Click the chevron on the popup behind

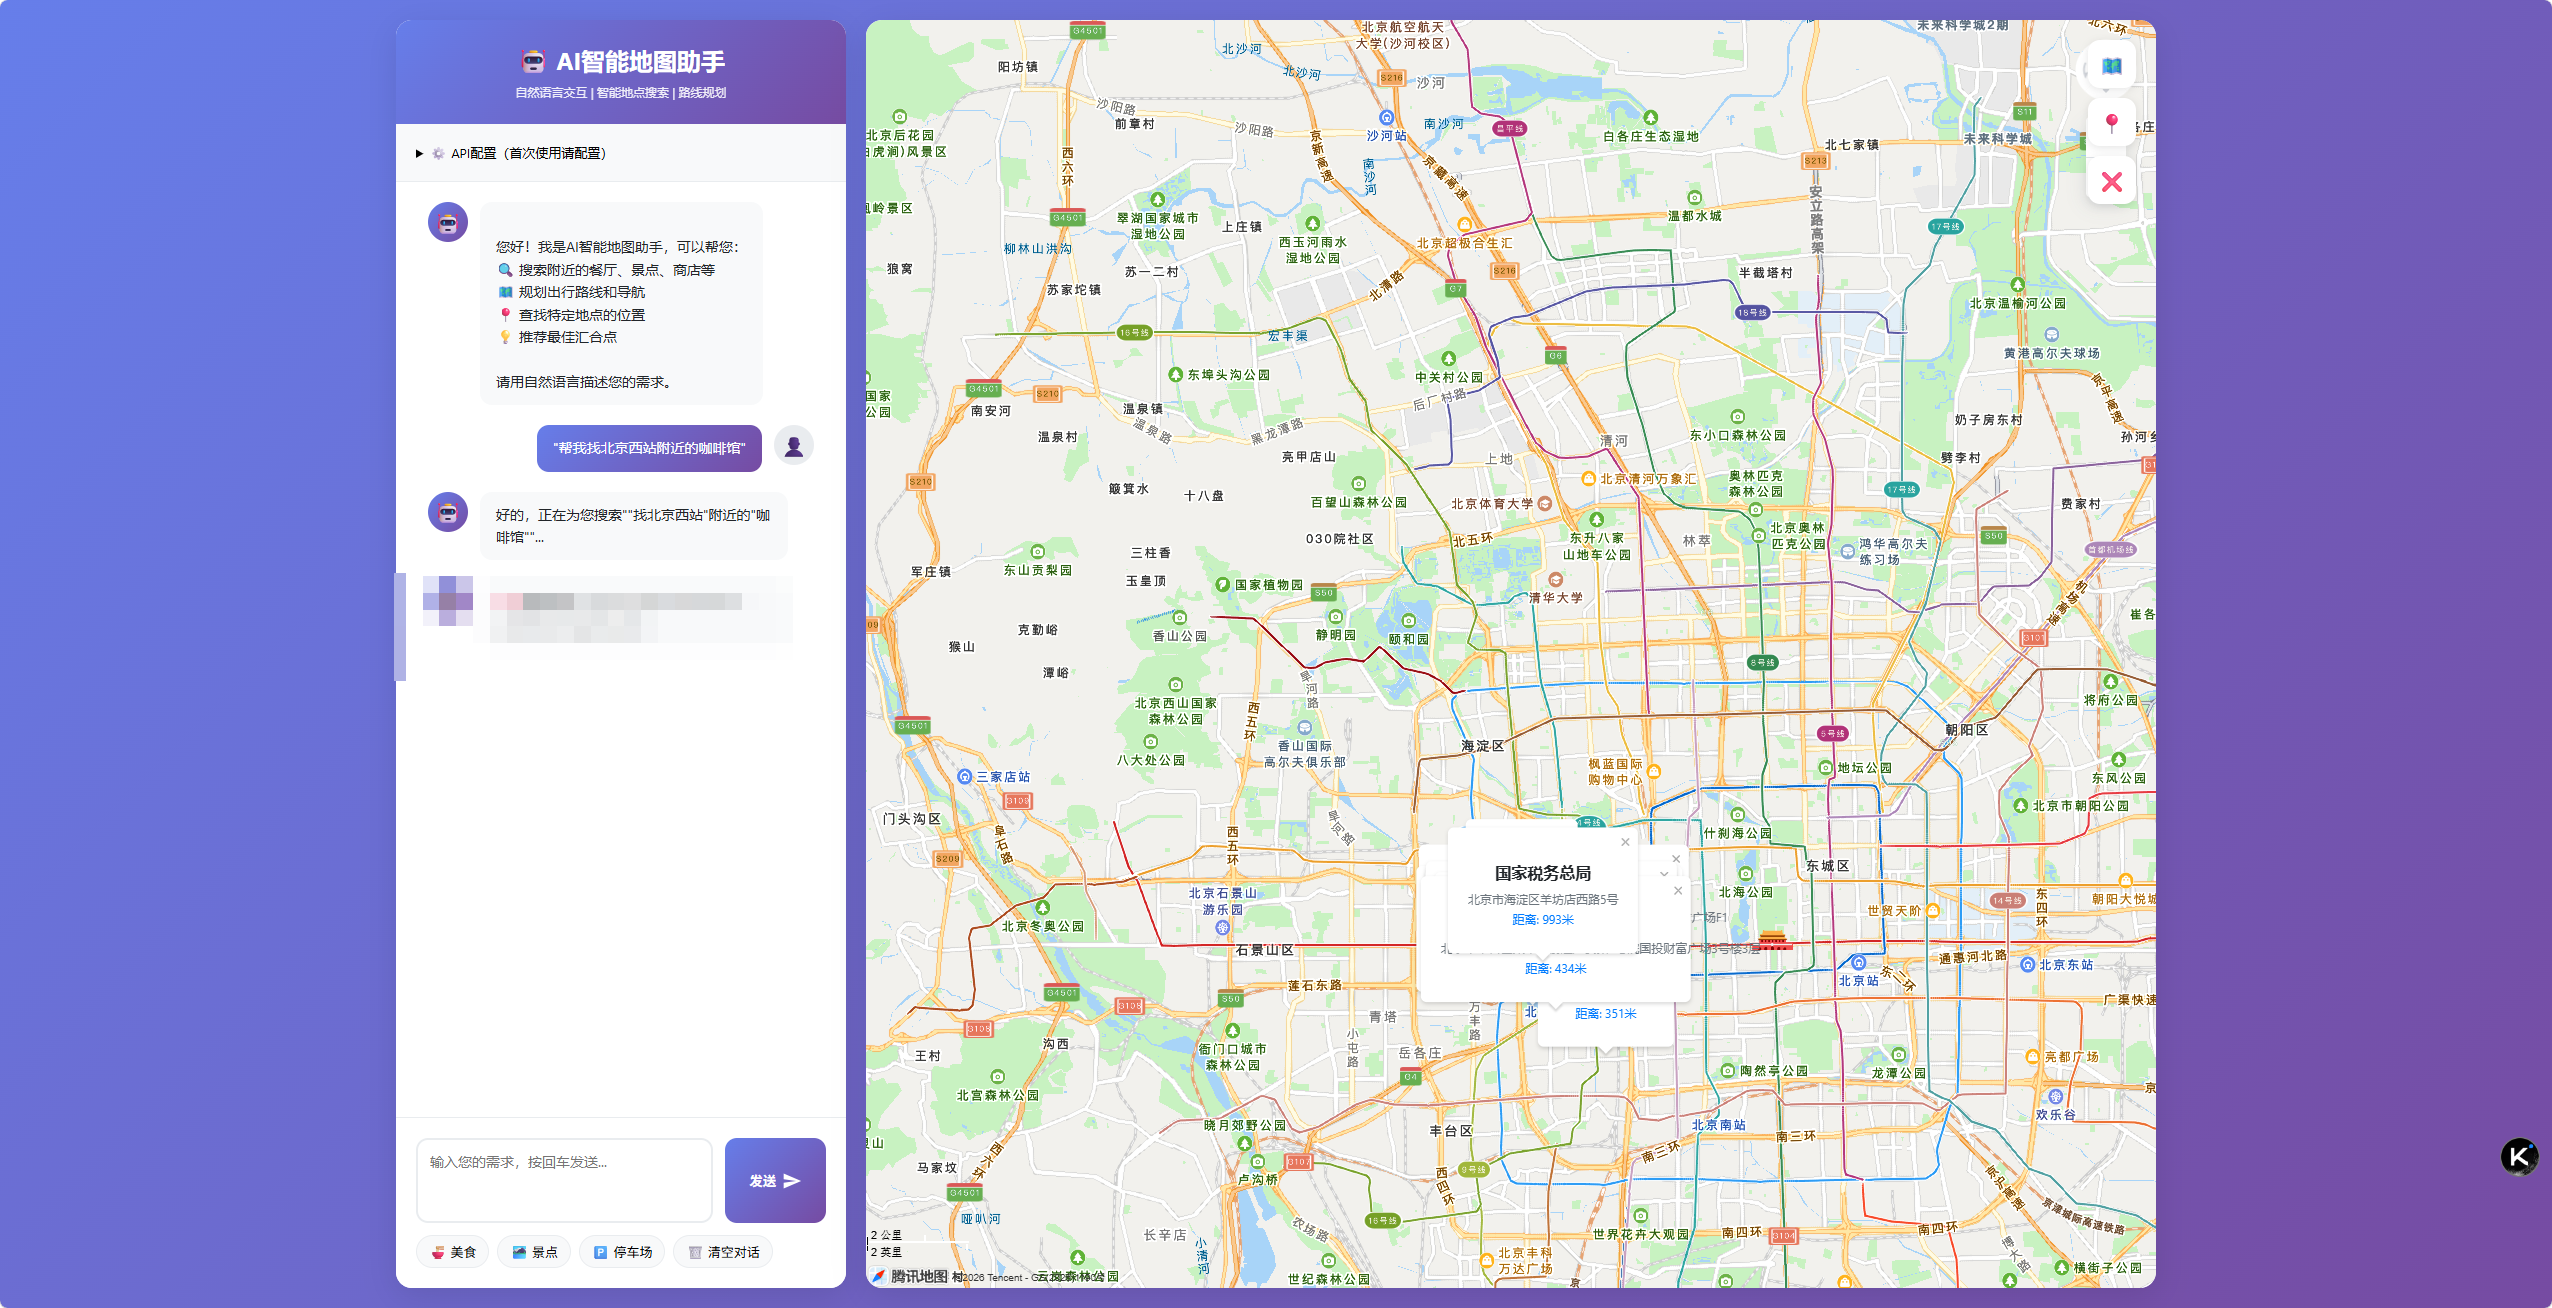point(1664,874)
